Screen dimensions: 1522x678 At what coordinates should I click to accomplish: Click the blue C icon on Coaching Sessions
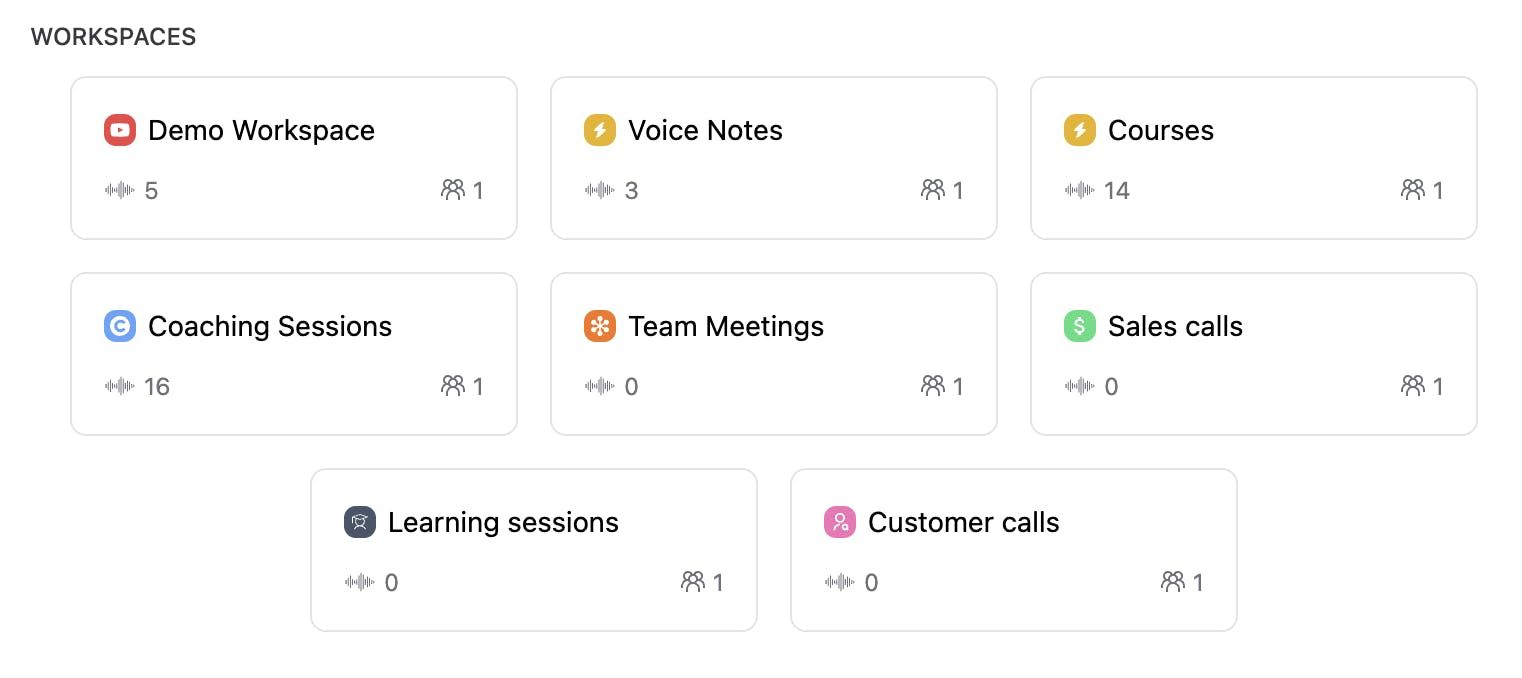(x=119, y=326)
